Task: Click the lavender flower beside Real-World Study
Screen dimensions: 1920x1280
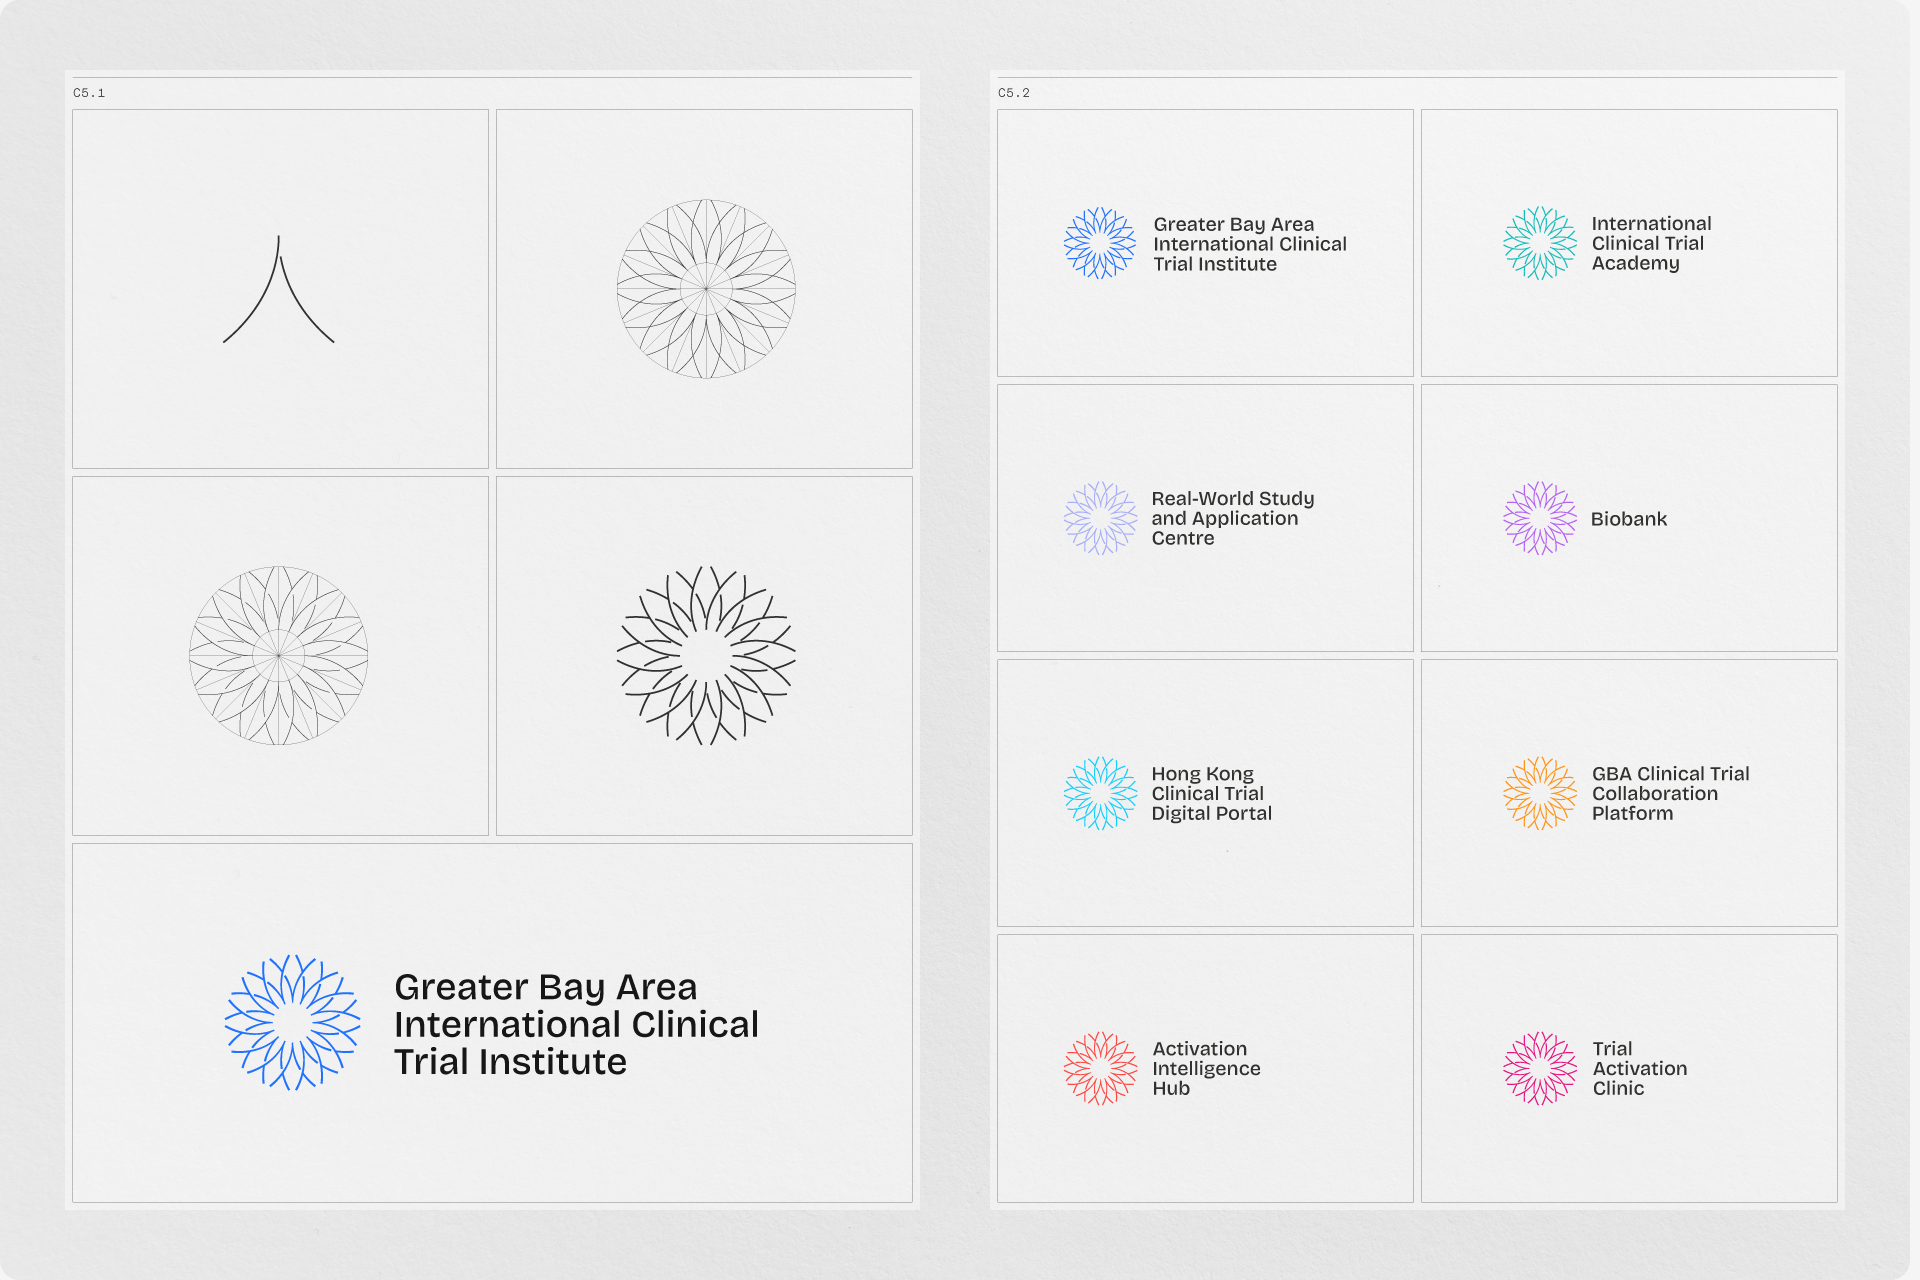Action: coord(1100,518)
